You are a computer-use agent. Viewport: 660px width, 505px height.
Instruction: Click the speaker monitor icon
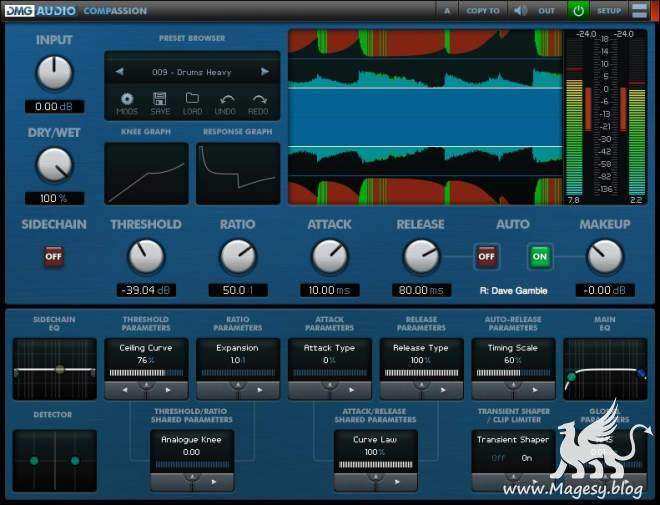click(x=520, y=11)
